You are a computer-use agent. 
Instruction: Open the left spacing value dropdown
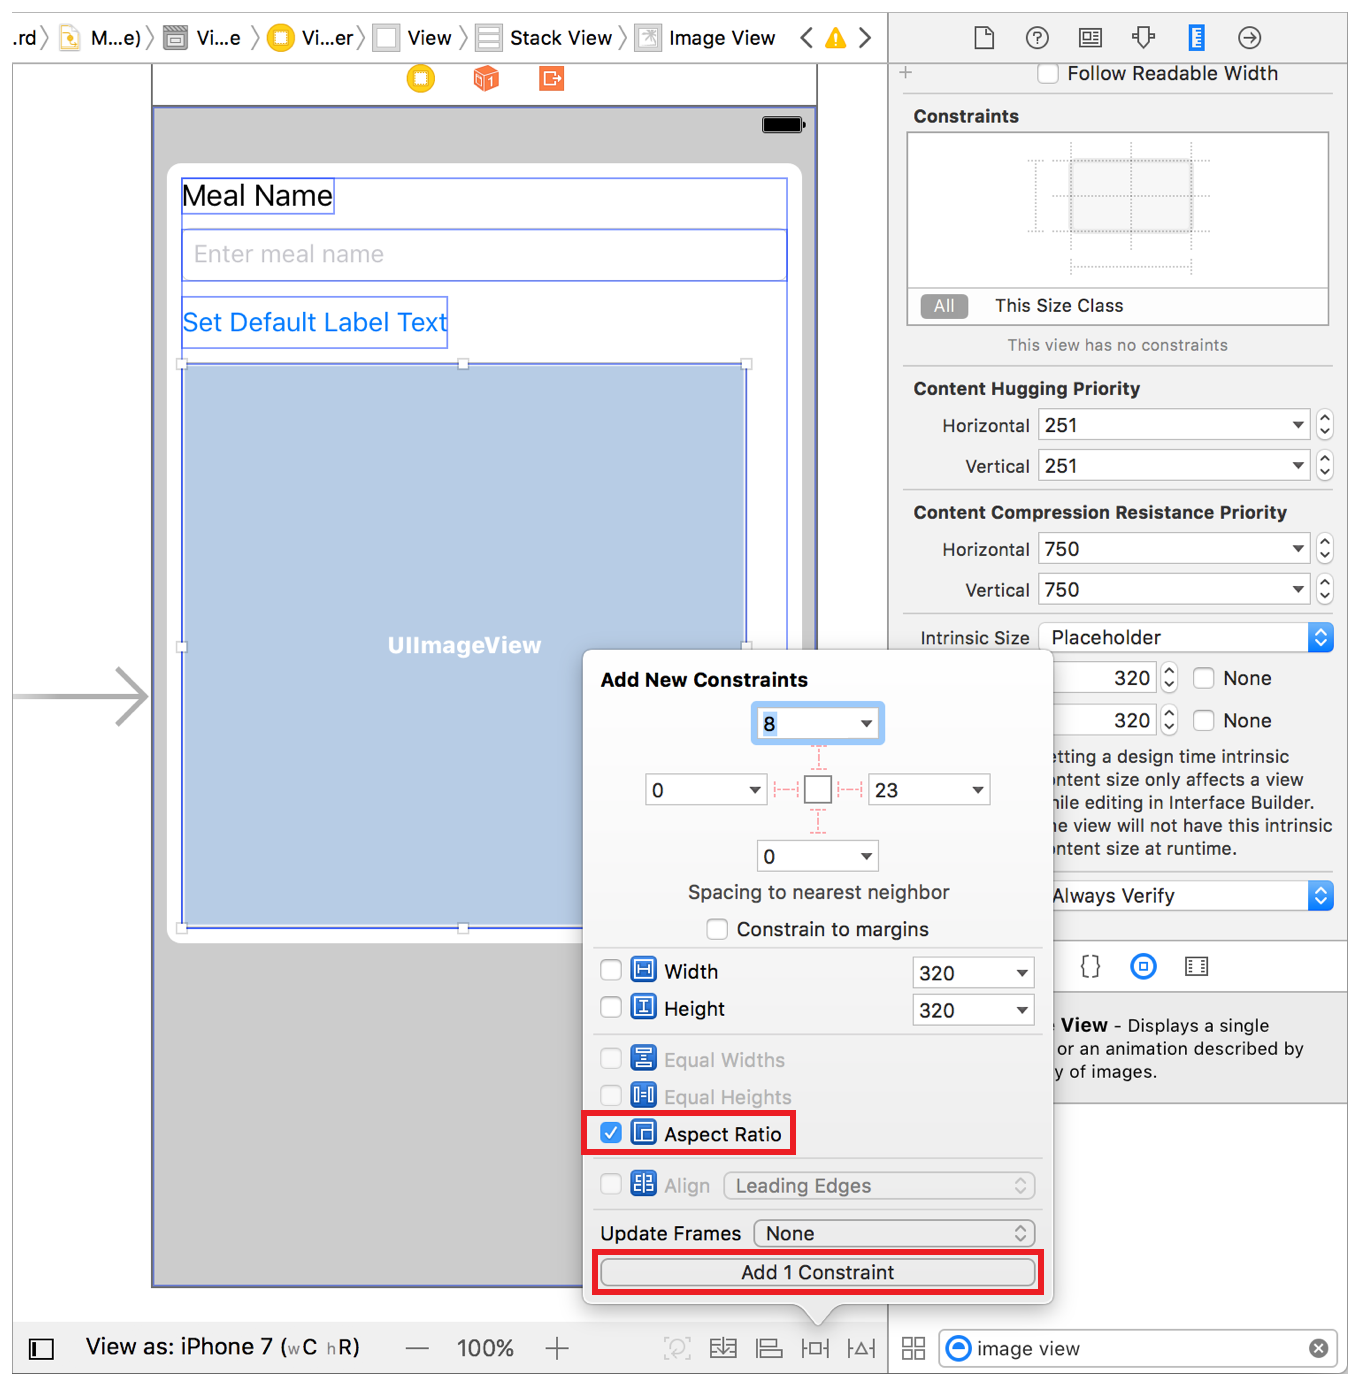pyautogui.click(x=755, y=790)
